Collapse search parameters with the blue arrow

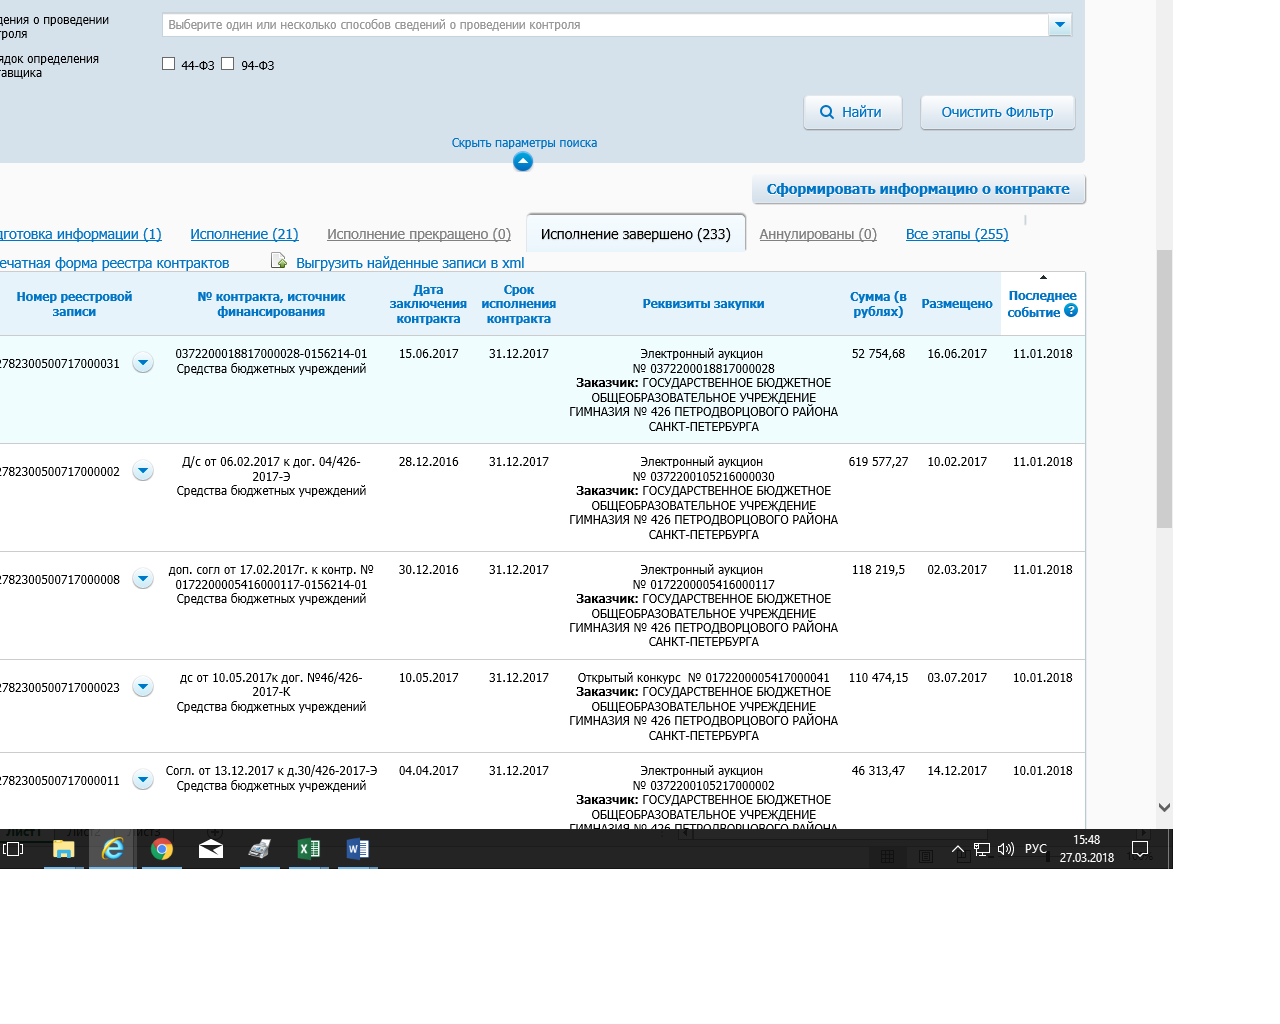coord(523,162)
